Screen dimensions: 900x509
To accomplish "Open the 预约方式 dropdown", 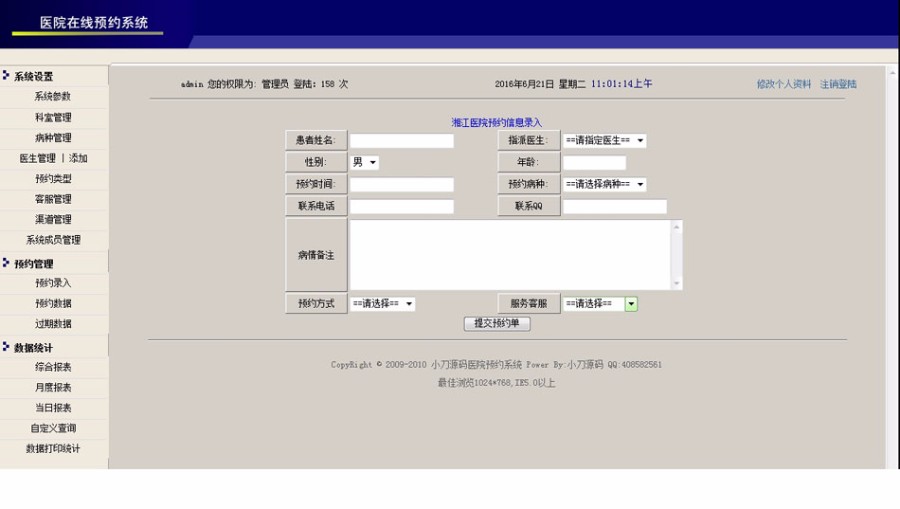I will pyautogui.click(x=382, y=304).
